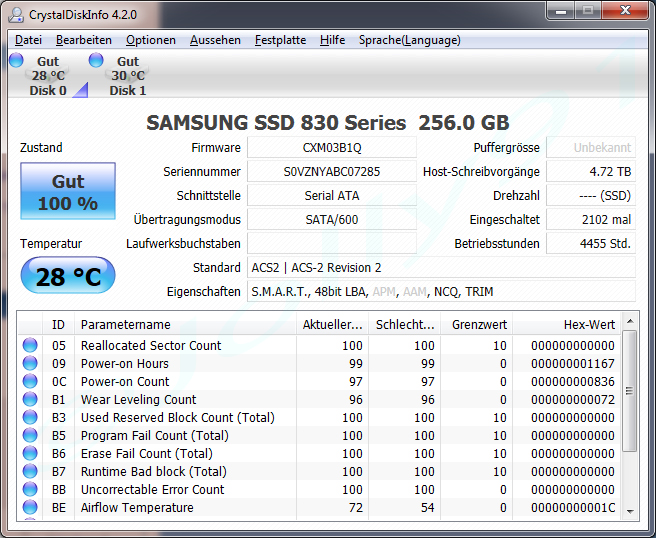Click status orb for Runtime Bad block
This screenshot has width=656, height=538.
pyautogui.click(x=30, y=471)
